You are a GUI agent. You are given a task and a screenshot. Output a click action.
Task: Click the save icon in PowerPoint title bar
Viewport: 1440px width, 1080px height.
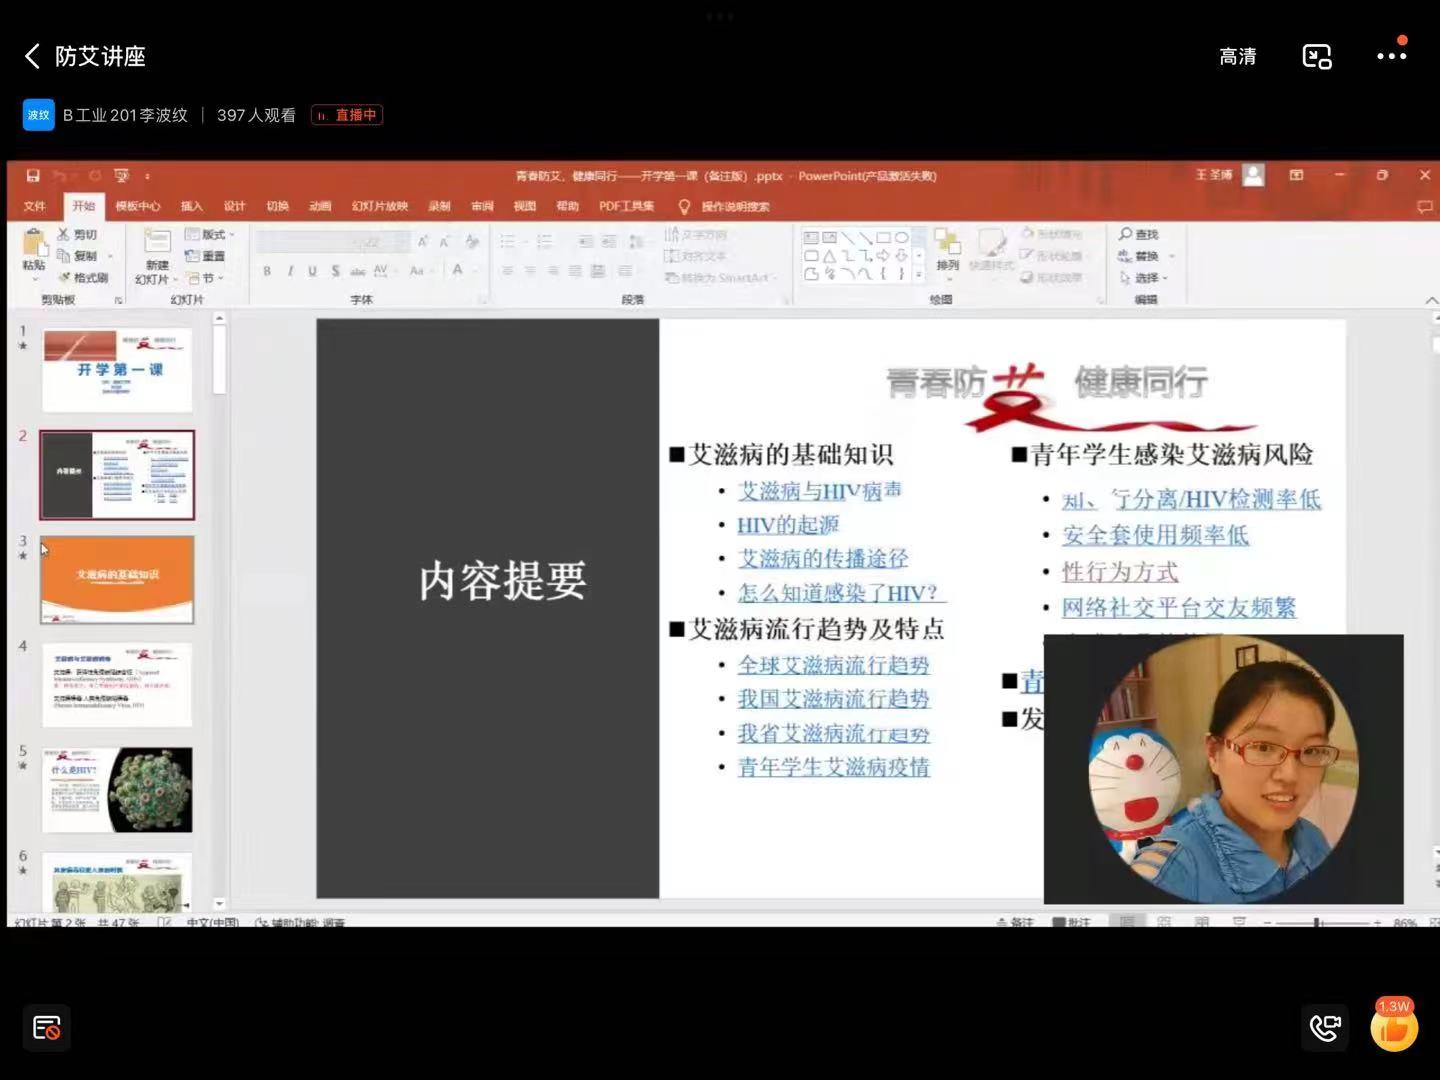(x=33, y=176)
